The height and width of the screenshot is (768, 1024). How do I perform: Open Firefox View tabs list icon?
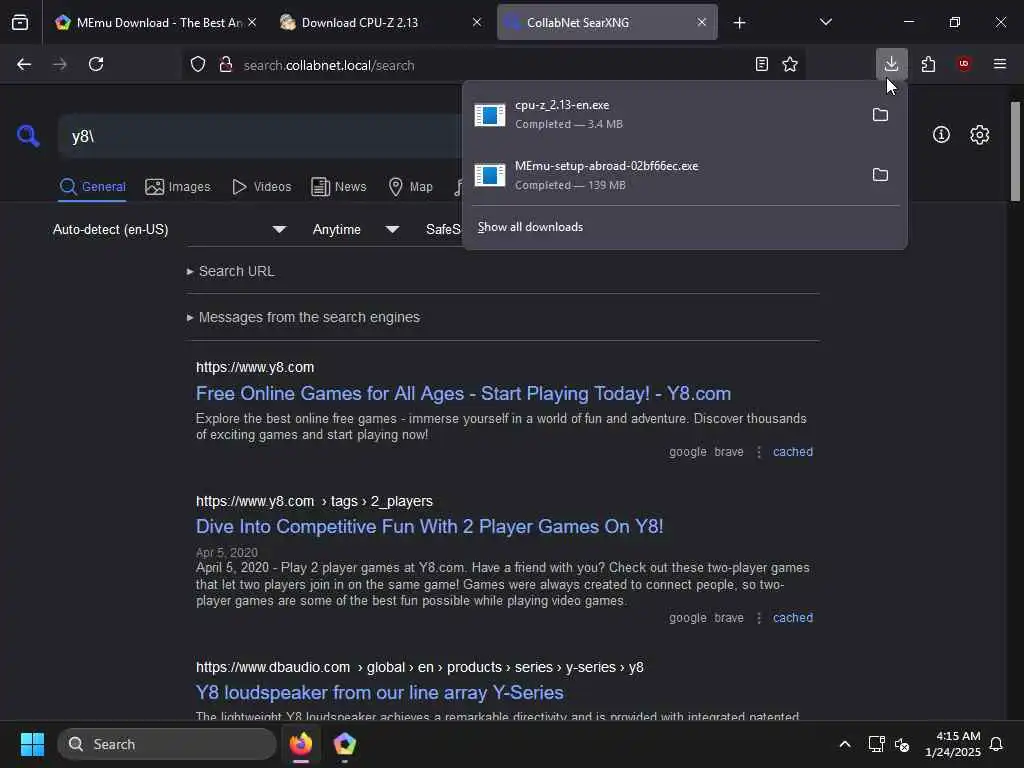click(x=20, y=22)
